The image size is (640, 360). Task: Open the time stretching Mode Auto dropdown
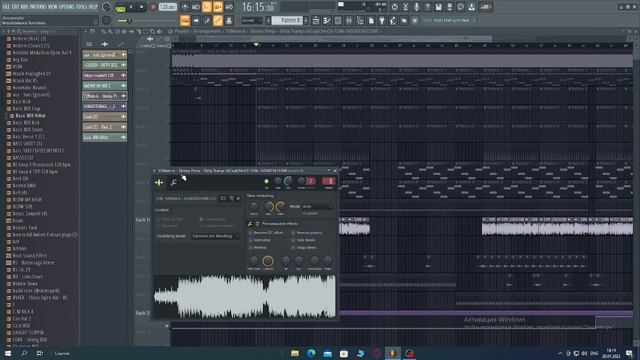317,207
